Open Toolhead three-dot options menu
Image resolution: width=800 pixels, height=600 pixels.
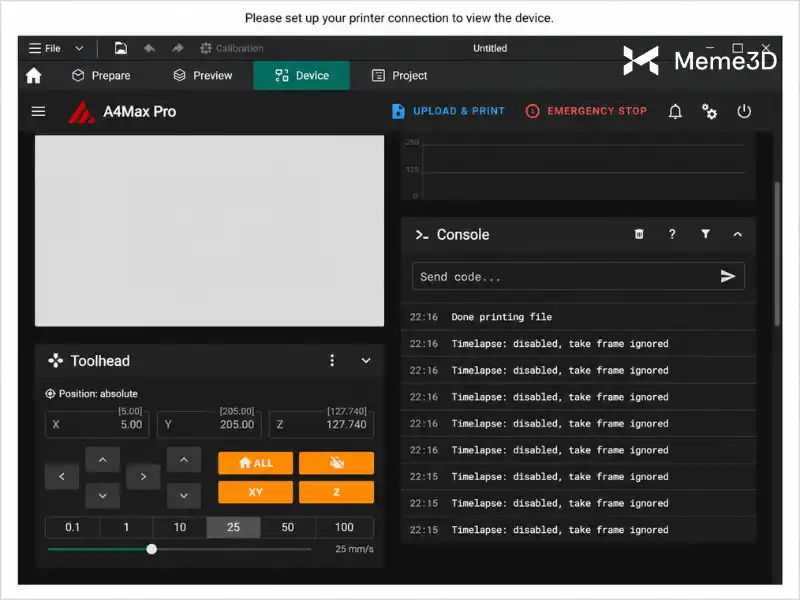click(x=332, y=361)
